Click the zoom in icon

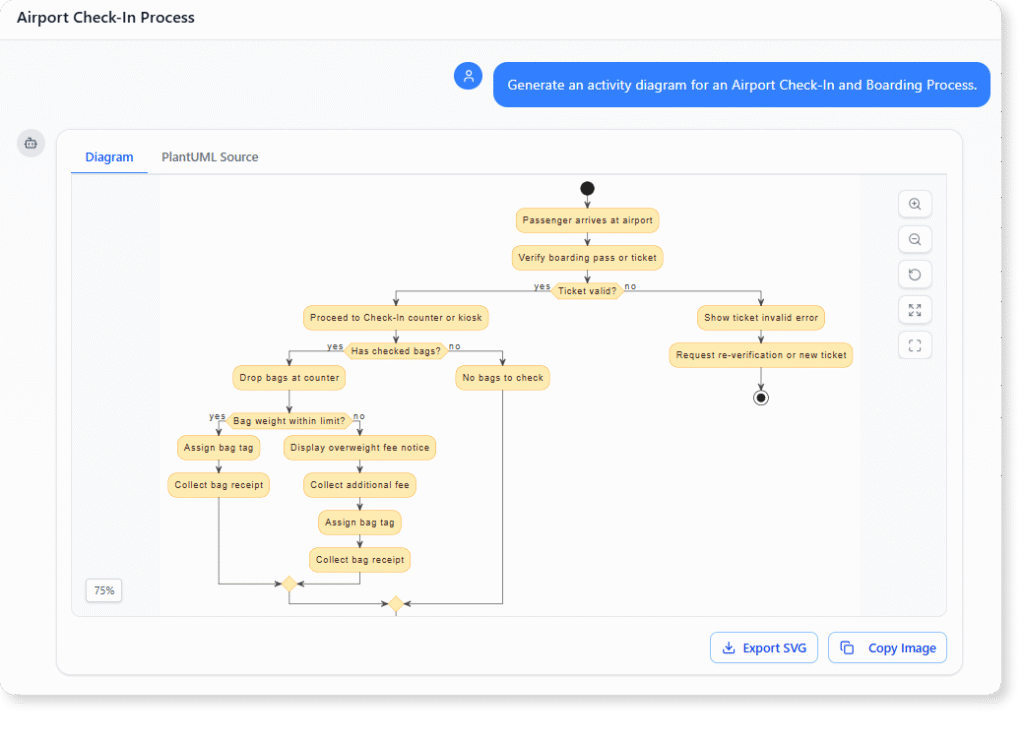pyautogui.click(x=914, y=204)
